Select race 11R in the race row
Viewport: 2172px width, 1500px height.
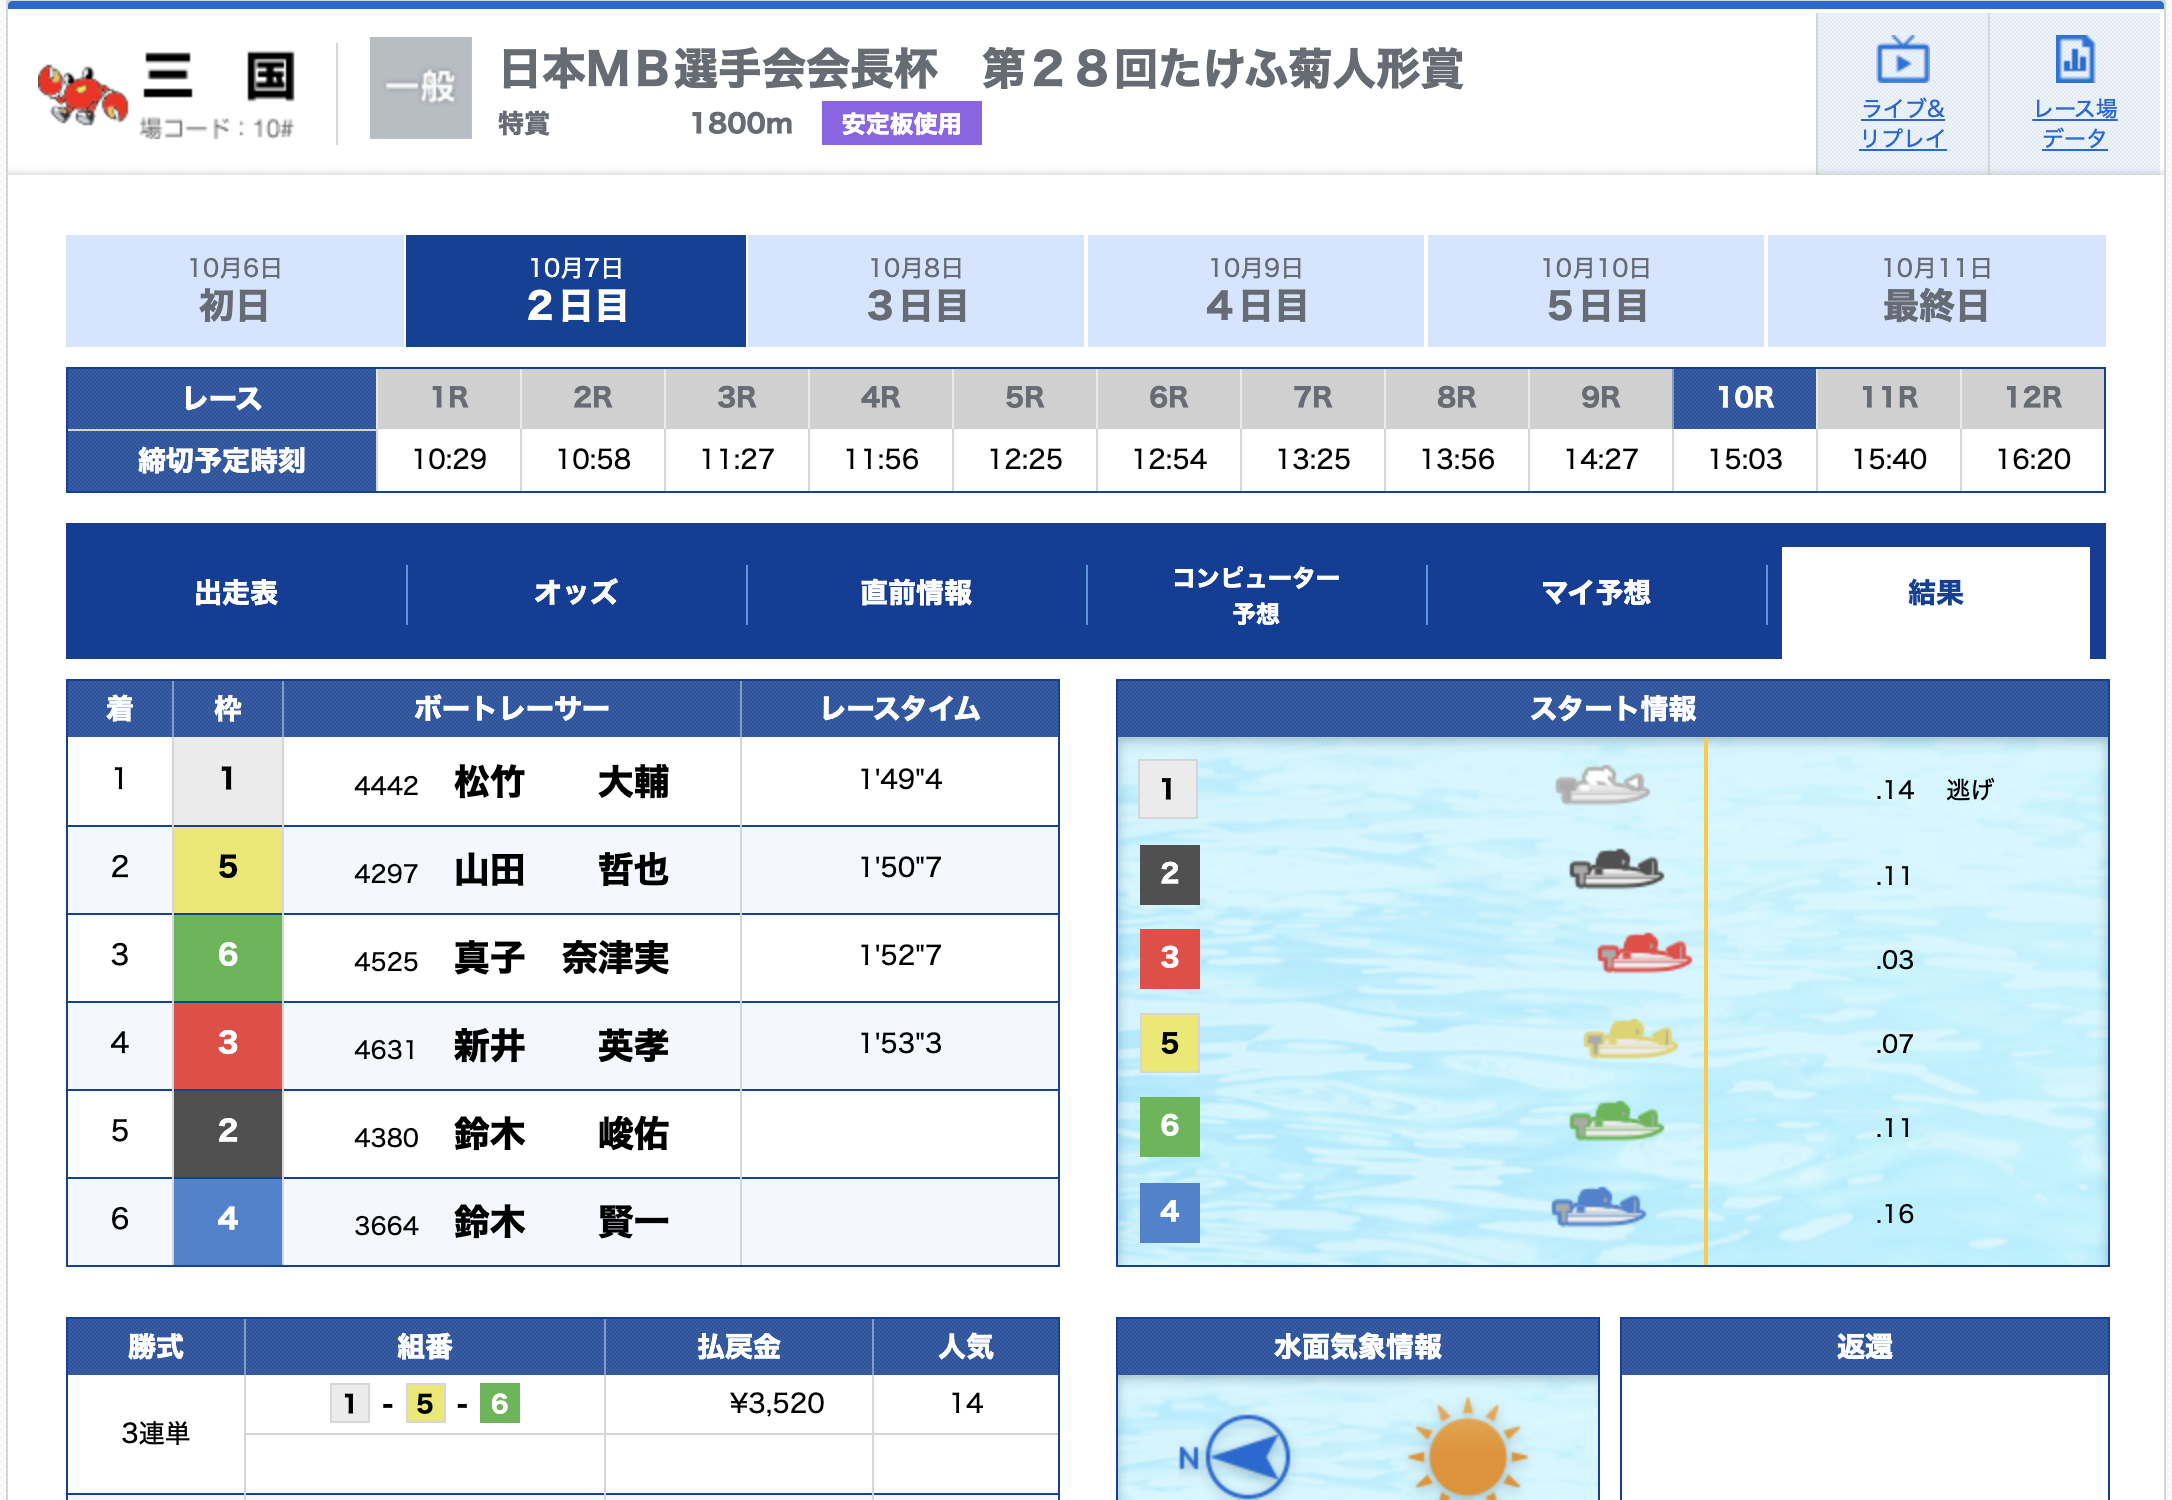coord(1889,398)
